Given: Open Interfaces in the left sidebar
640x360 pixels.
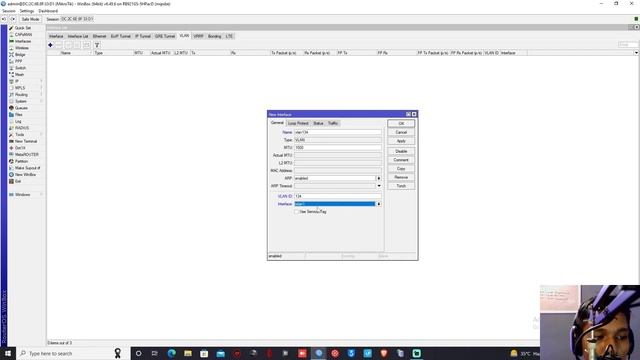Looking at the screenshot, I should point(23,41).
